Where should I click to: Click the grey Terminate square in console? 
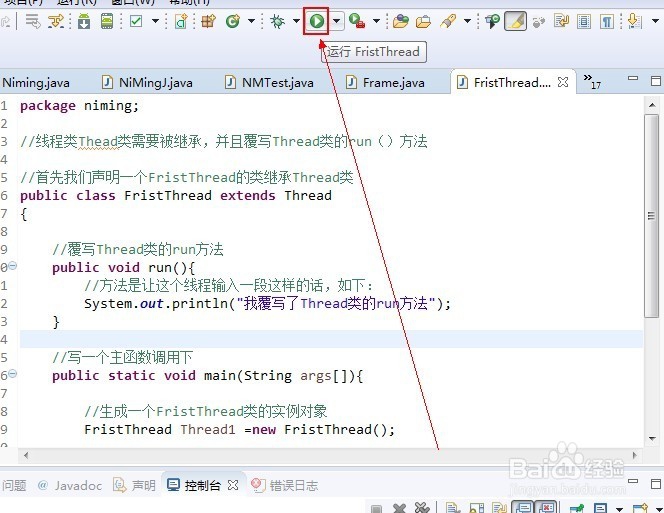pos(376,508)
